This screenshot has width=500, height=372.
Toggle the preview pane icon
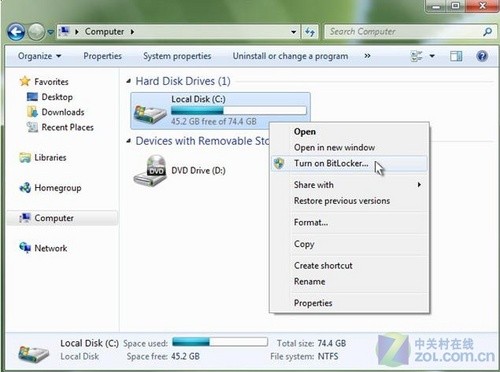[x=456, y=56]
